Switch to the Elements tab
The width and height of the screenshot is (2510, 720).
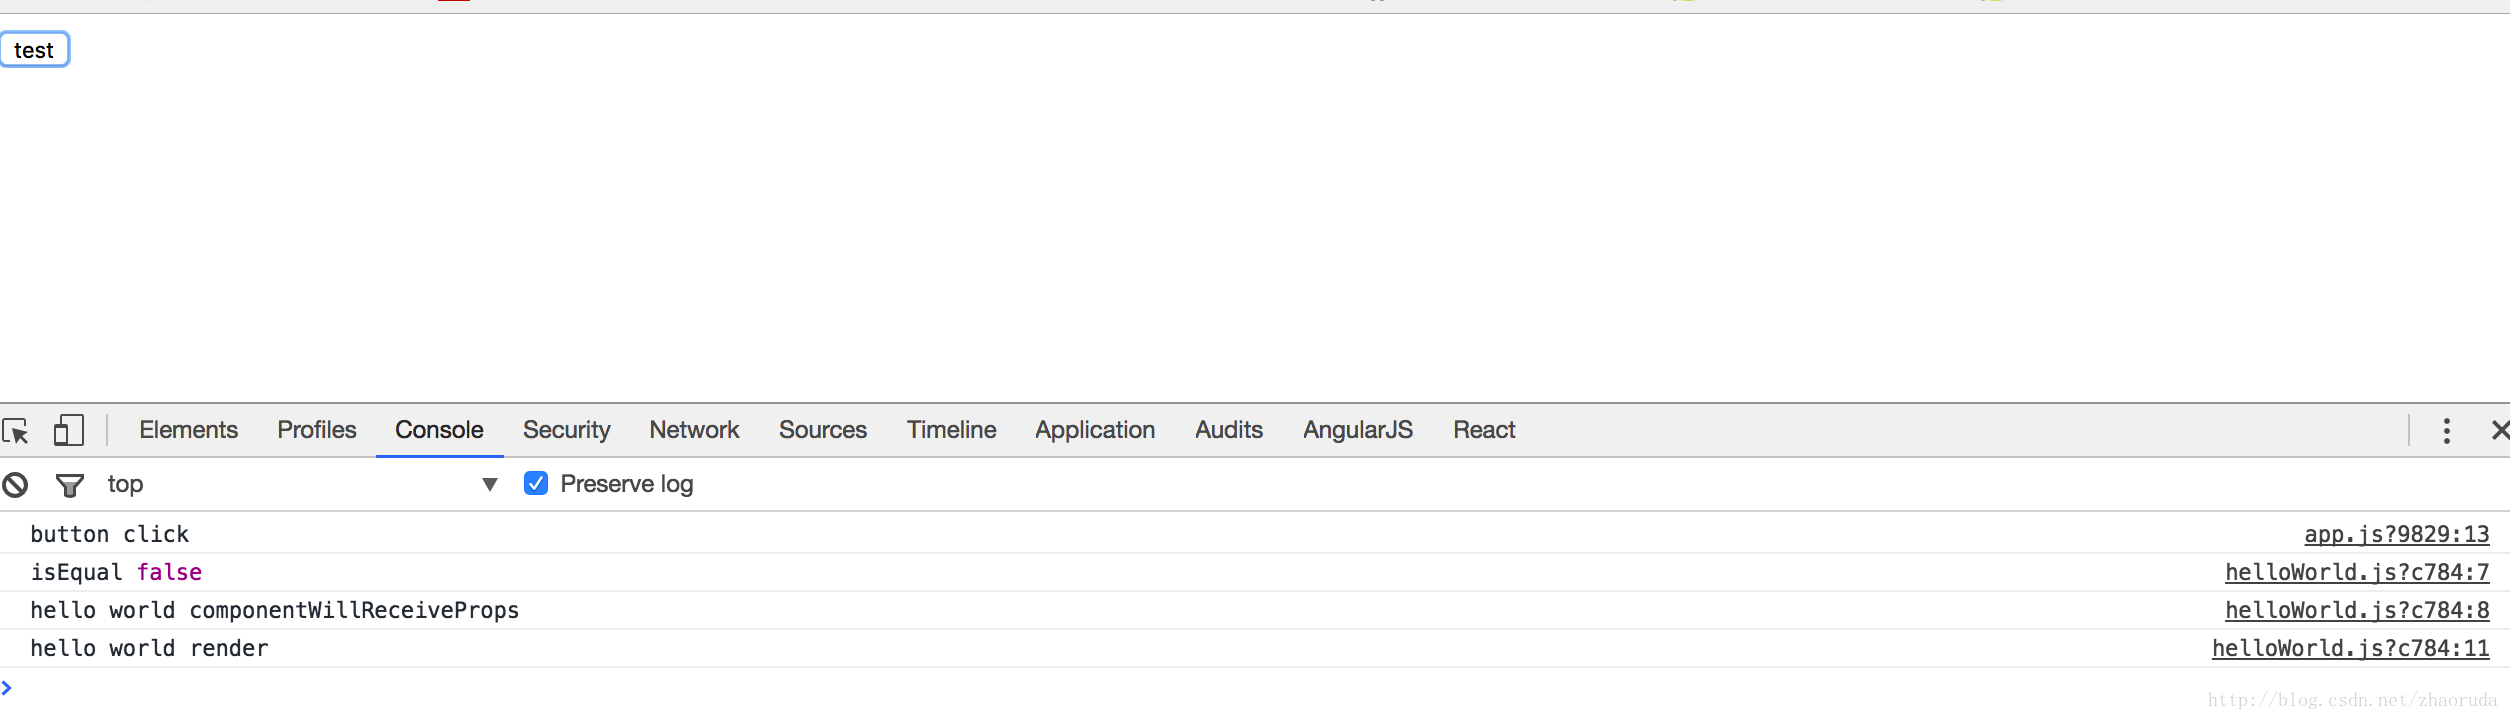click(188, 430)
